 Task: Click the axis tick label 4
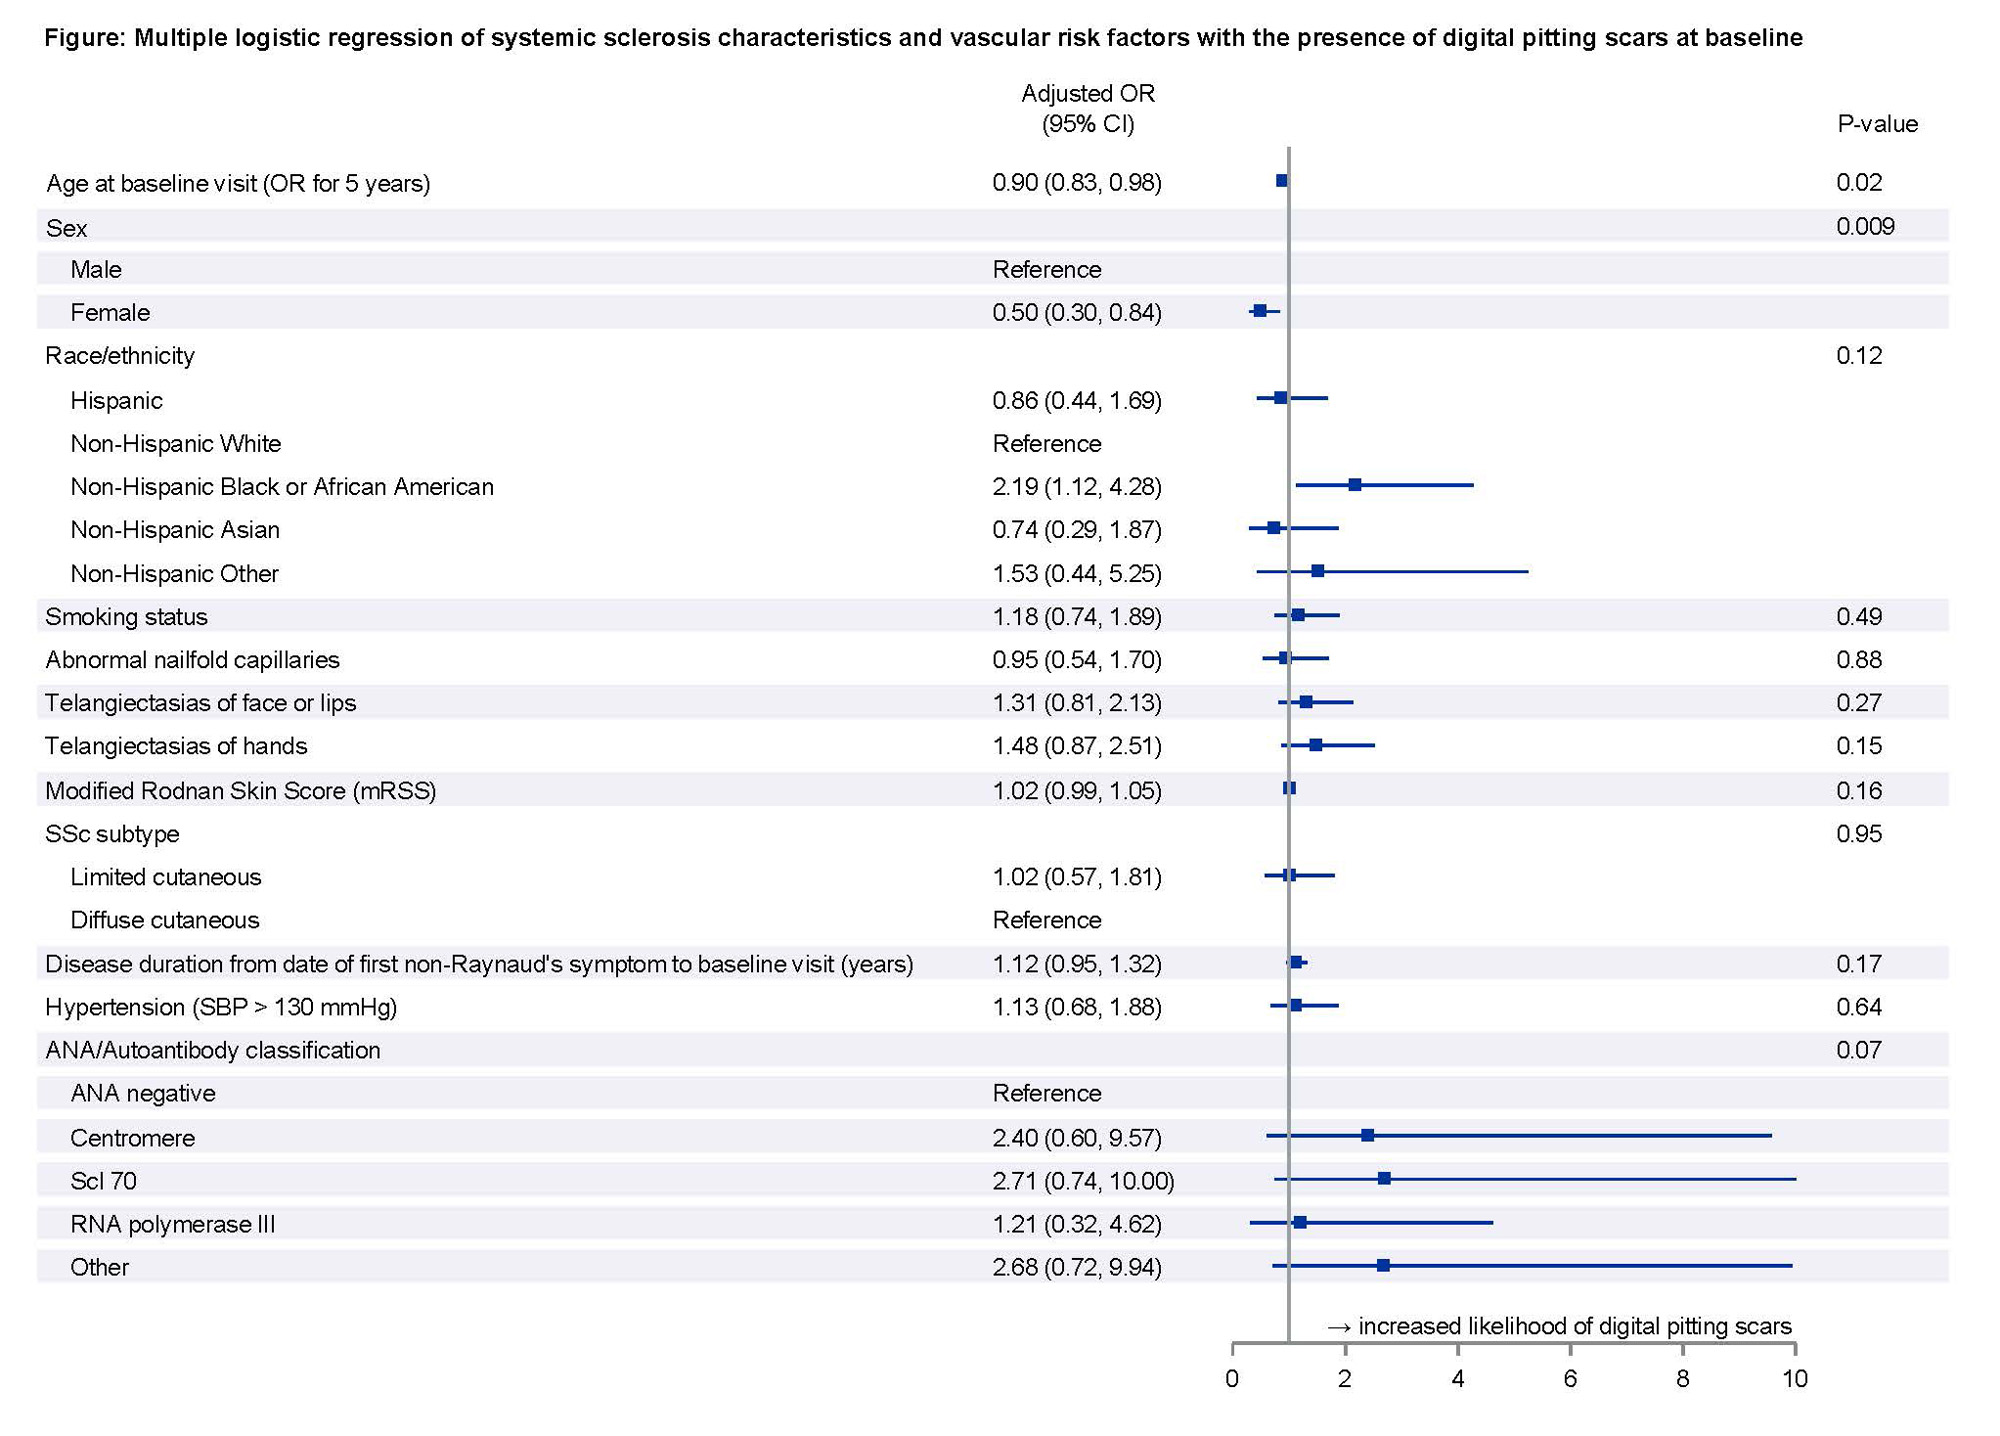(x=1457, y=1379)
